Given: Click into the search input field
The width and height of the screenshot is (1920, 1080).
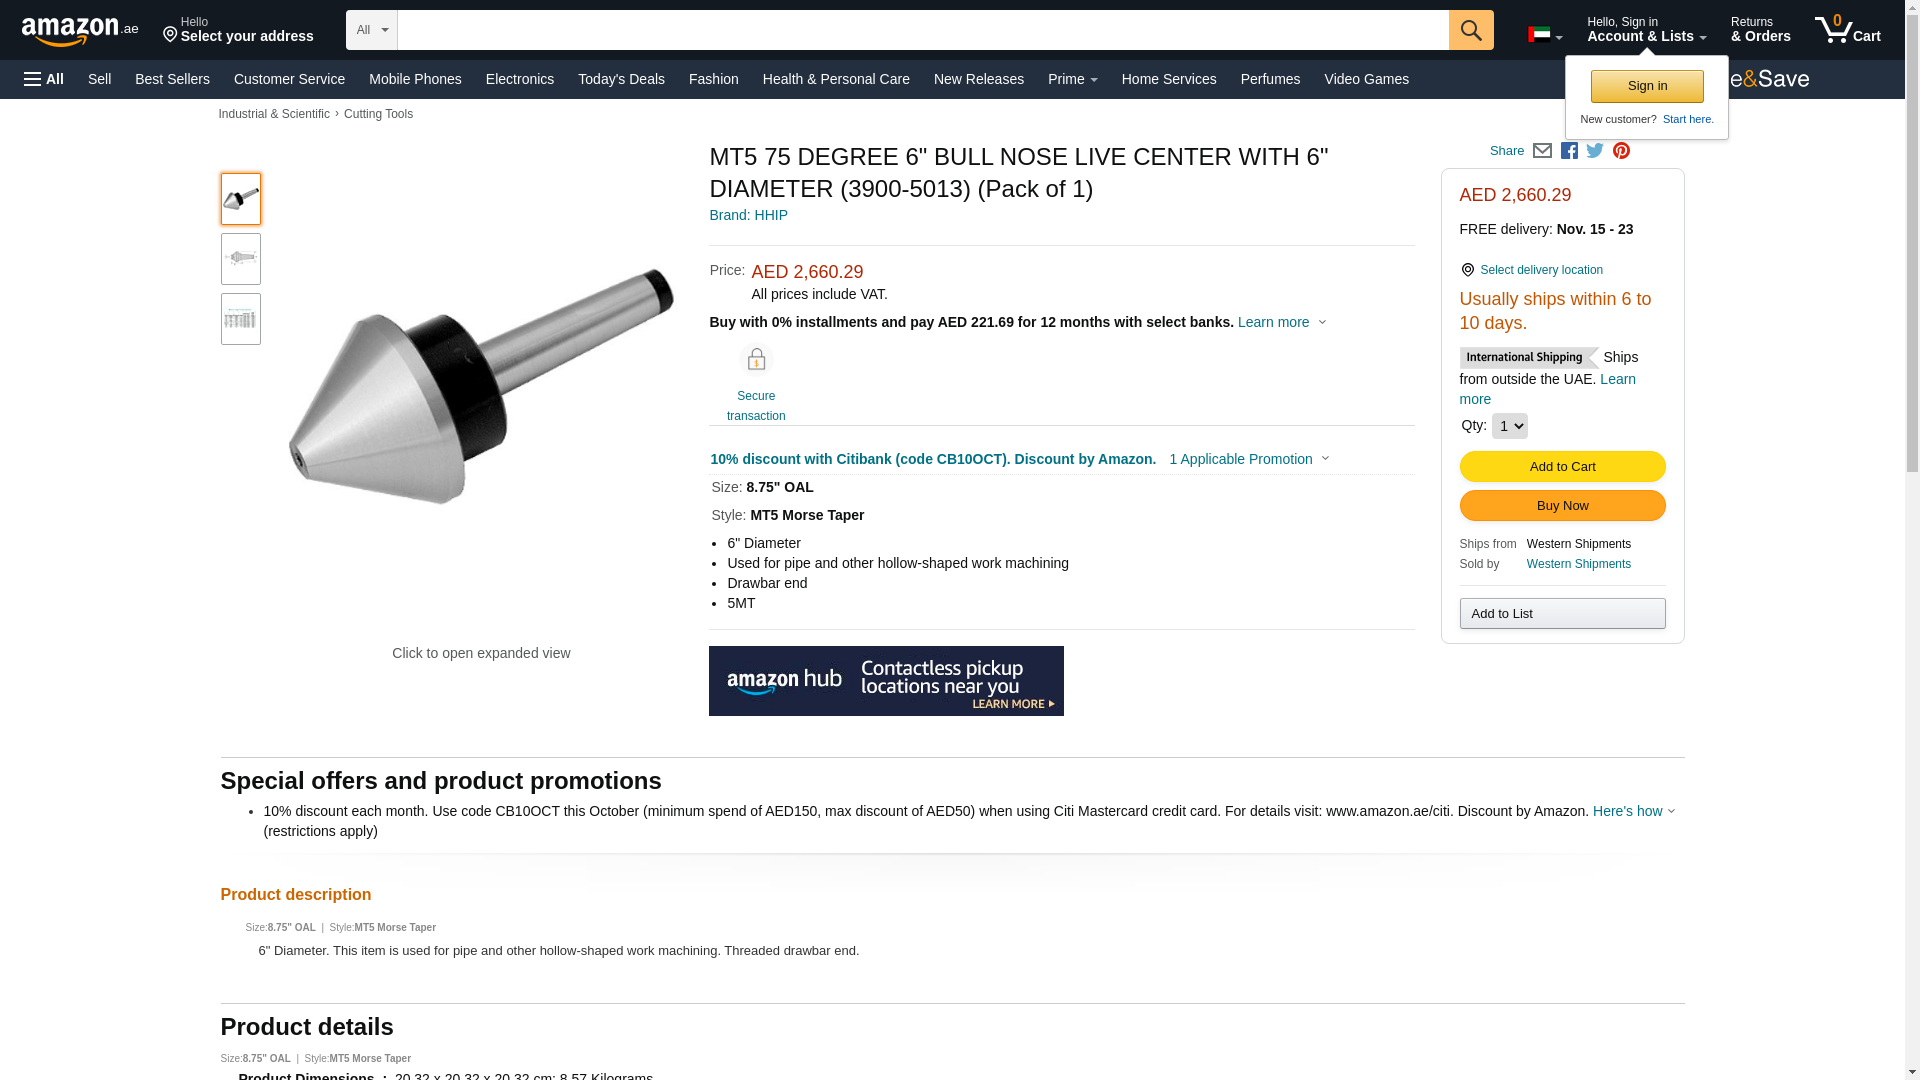Looking at the screenshot, I should click(923, 30).
